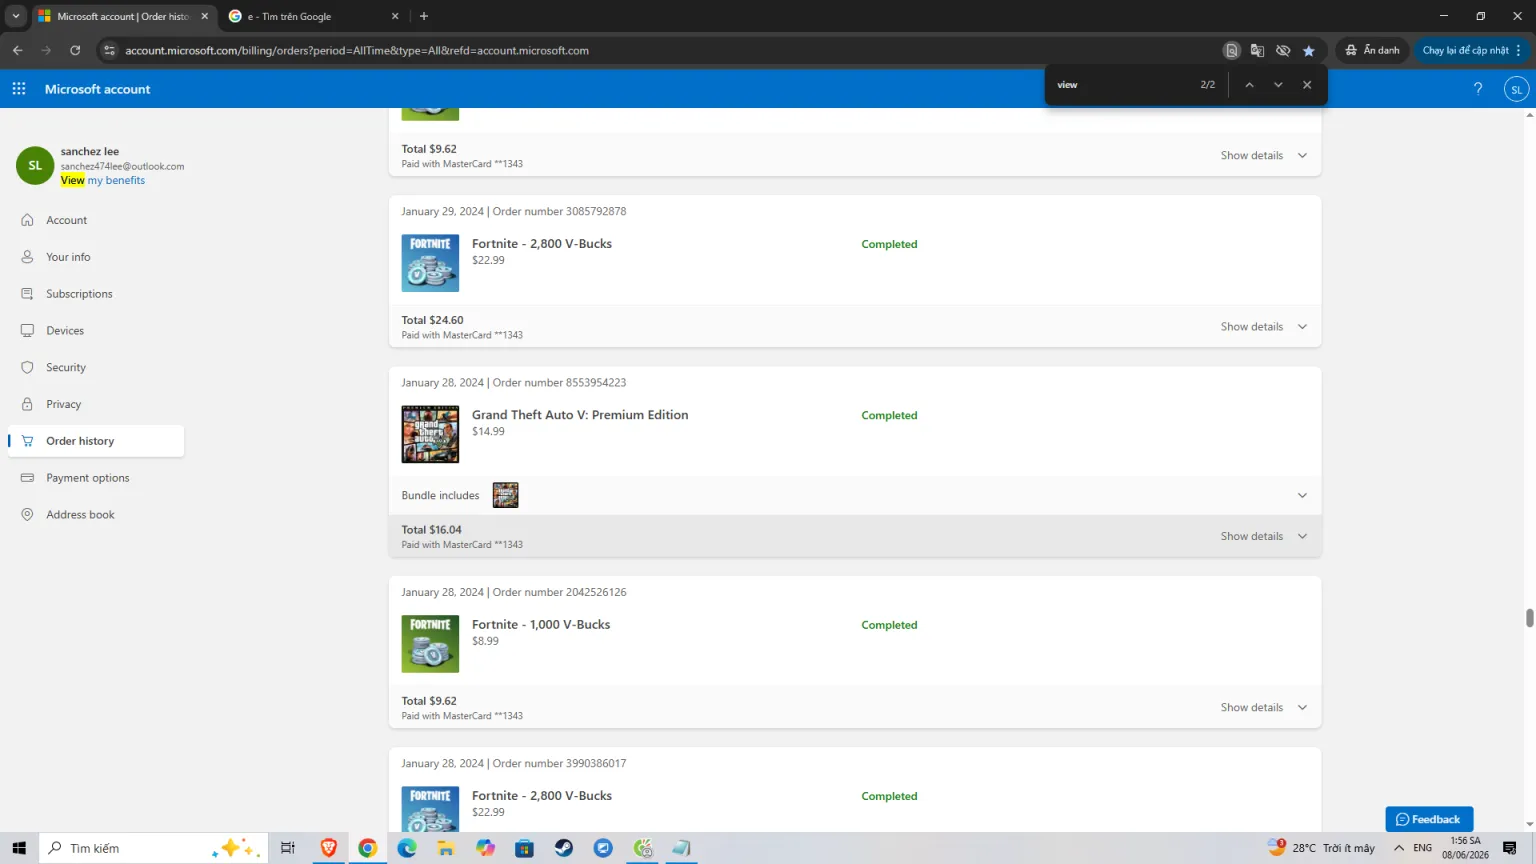Show details for the $16.04 order
Viewport: 1536px width, 864px height.
coord(1264,536)
